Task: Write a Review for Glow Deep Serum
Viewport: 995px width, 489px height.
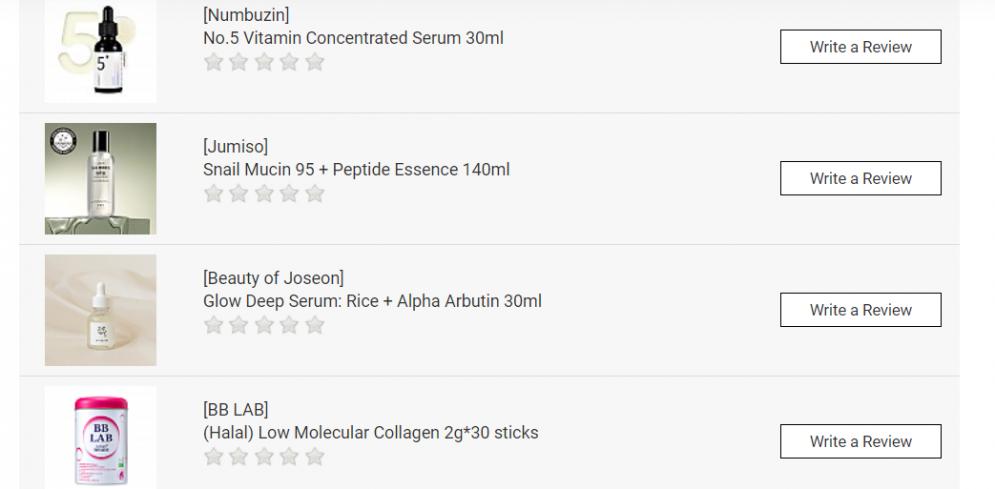Action: 860,310
